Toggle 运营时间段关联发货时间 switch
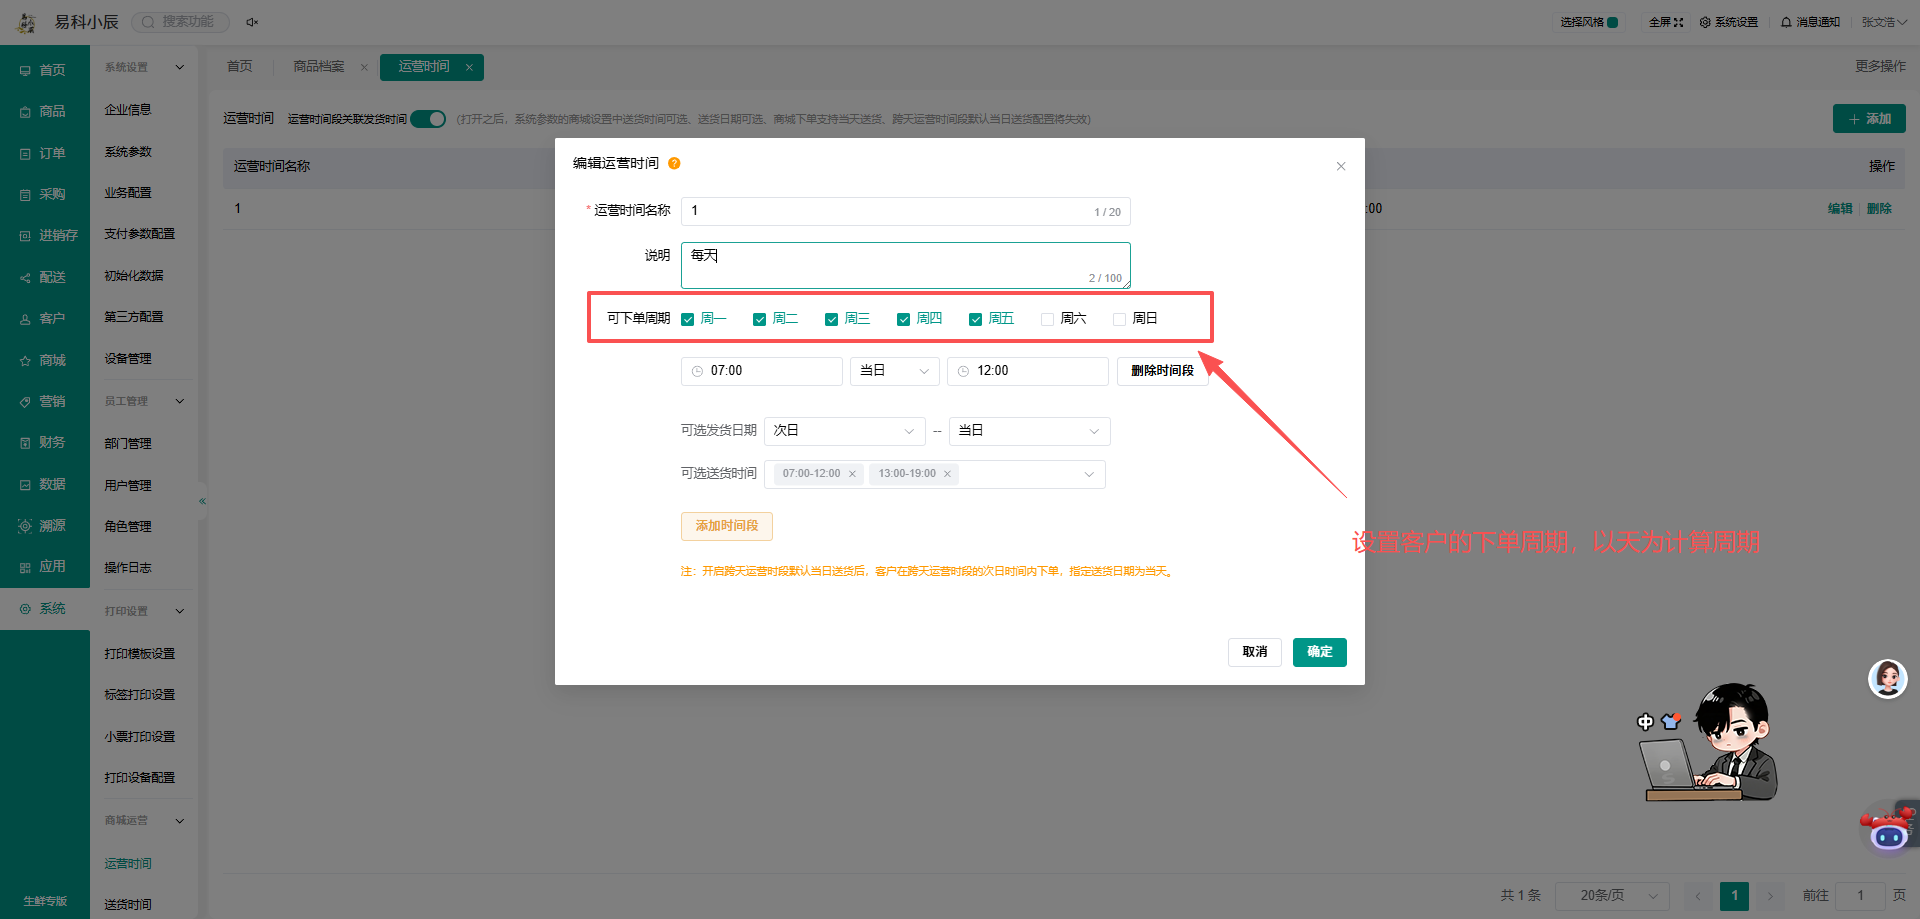This screenshot has width=1920, height=919. [428, 119]
